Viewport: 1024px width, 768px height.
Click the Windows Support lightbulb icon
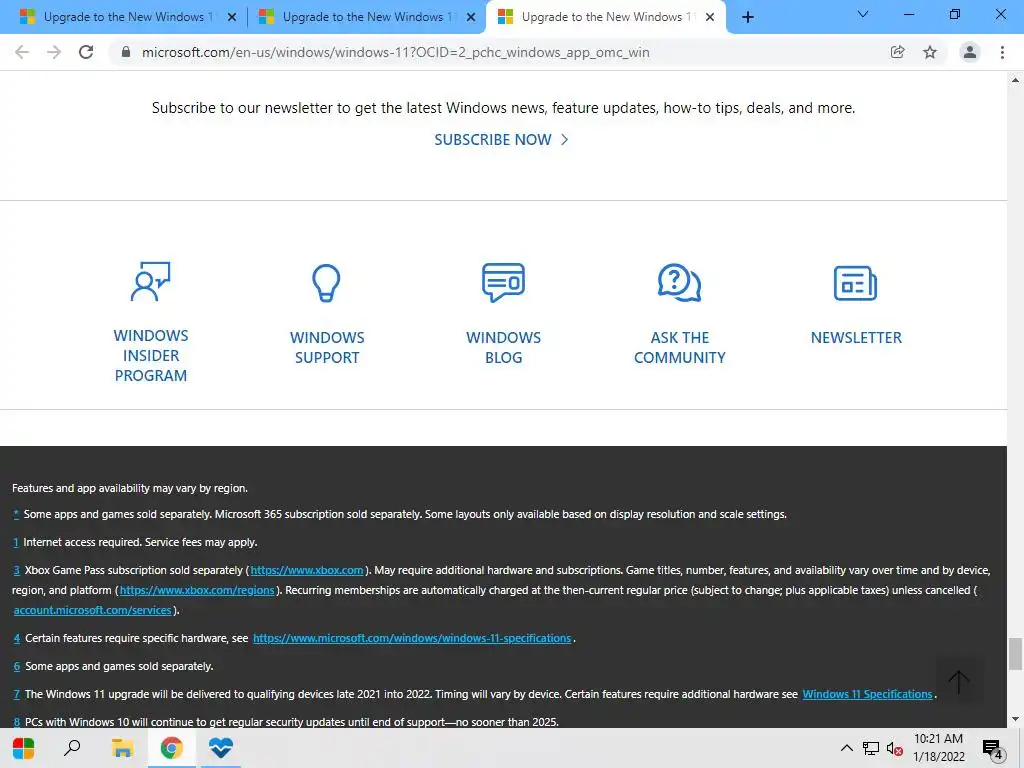coord(326,283)
